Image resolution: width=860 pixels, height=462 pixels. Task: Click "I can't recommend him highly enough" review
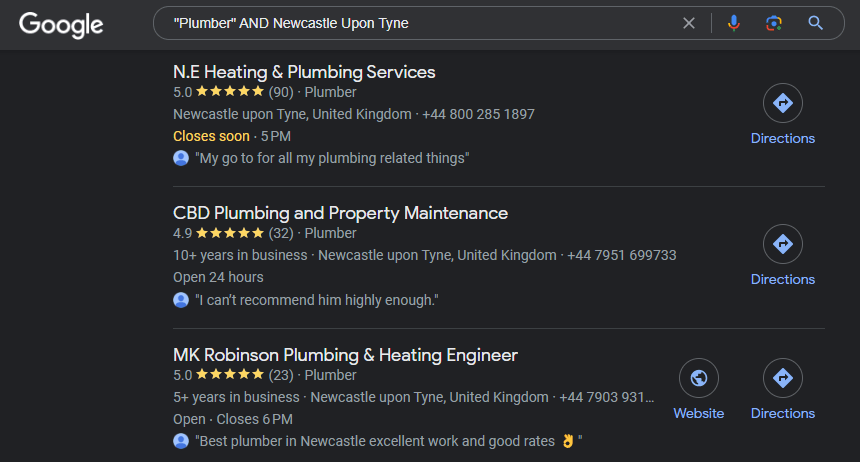pyautogui.click(x=316, y=300)
